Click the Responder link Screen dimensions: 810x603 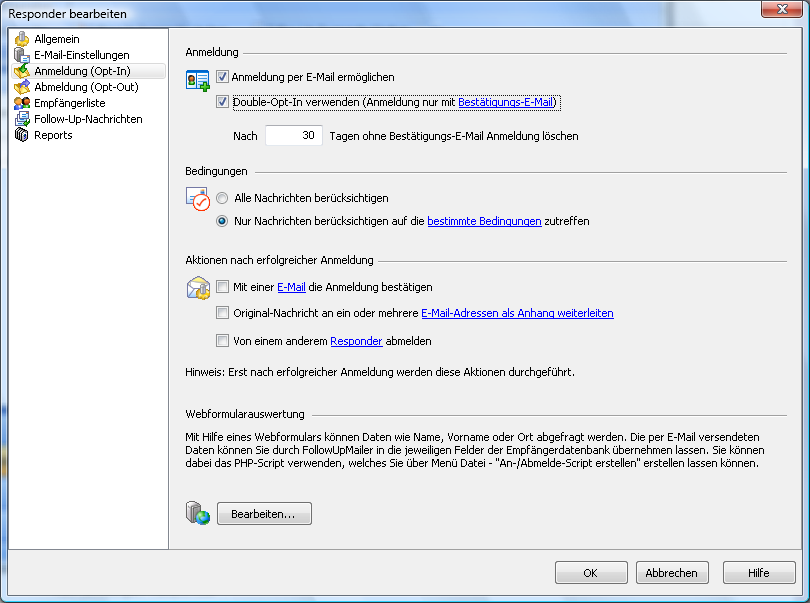pos(356,341)
